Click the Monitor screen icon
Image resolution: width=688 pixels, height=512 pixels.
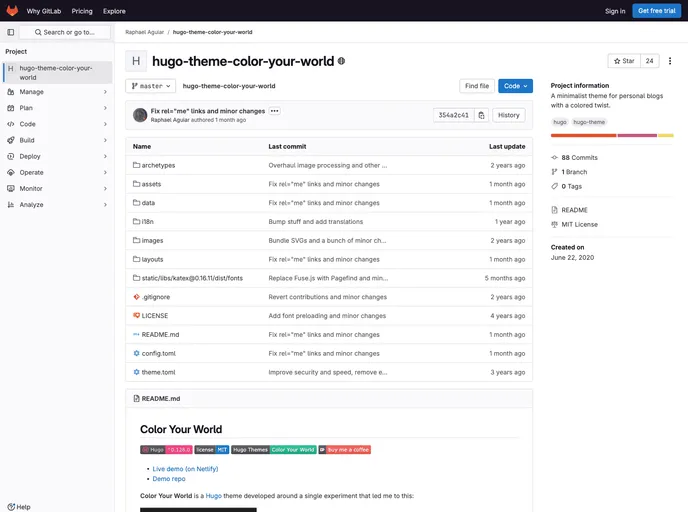(11, 188)
